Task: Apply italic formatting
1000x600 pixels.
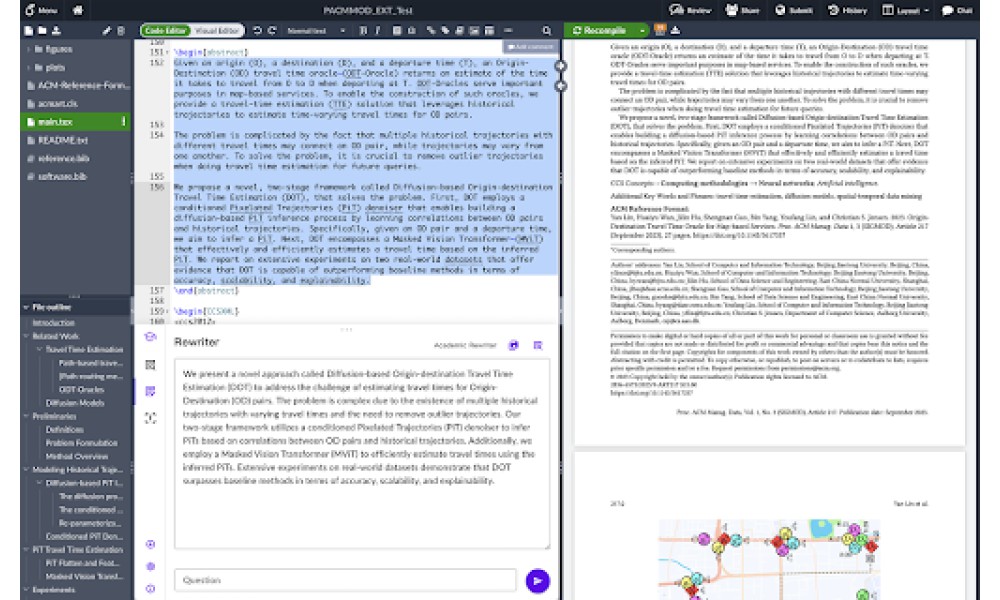Action: pos(377,30)
